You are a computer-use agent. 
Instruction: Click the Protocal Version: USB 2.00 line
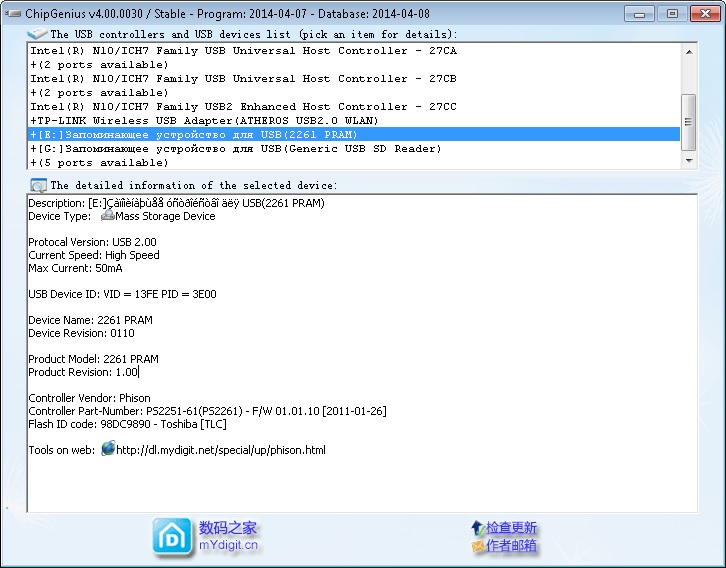pos(93,242)
